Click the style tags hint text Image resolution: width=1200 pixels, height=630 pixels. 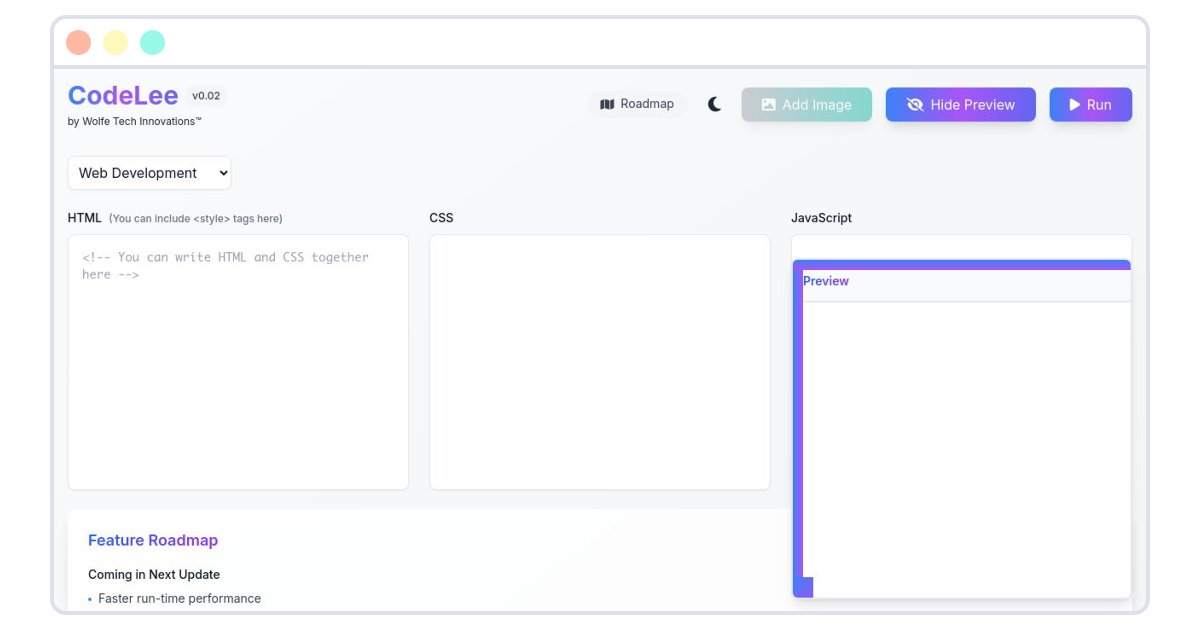coord(195,218)
